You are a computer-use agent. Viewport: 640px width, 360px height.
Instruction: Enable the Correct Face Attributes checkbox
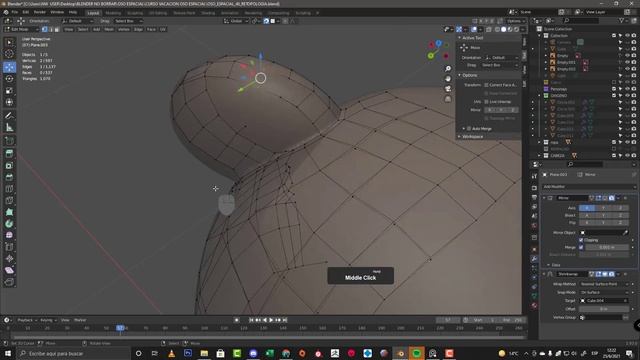tap(486, 85)
